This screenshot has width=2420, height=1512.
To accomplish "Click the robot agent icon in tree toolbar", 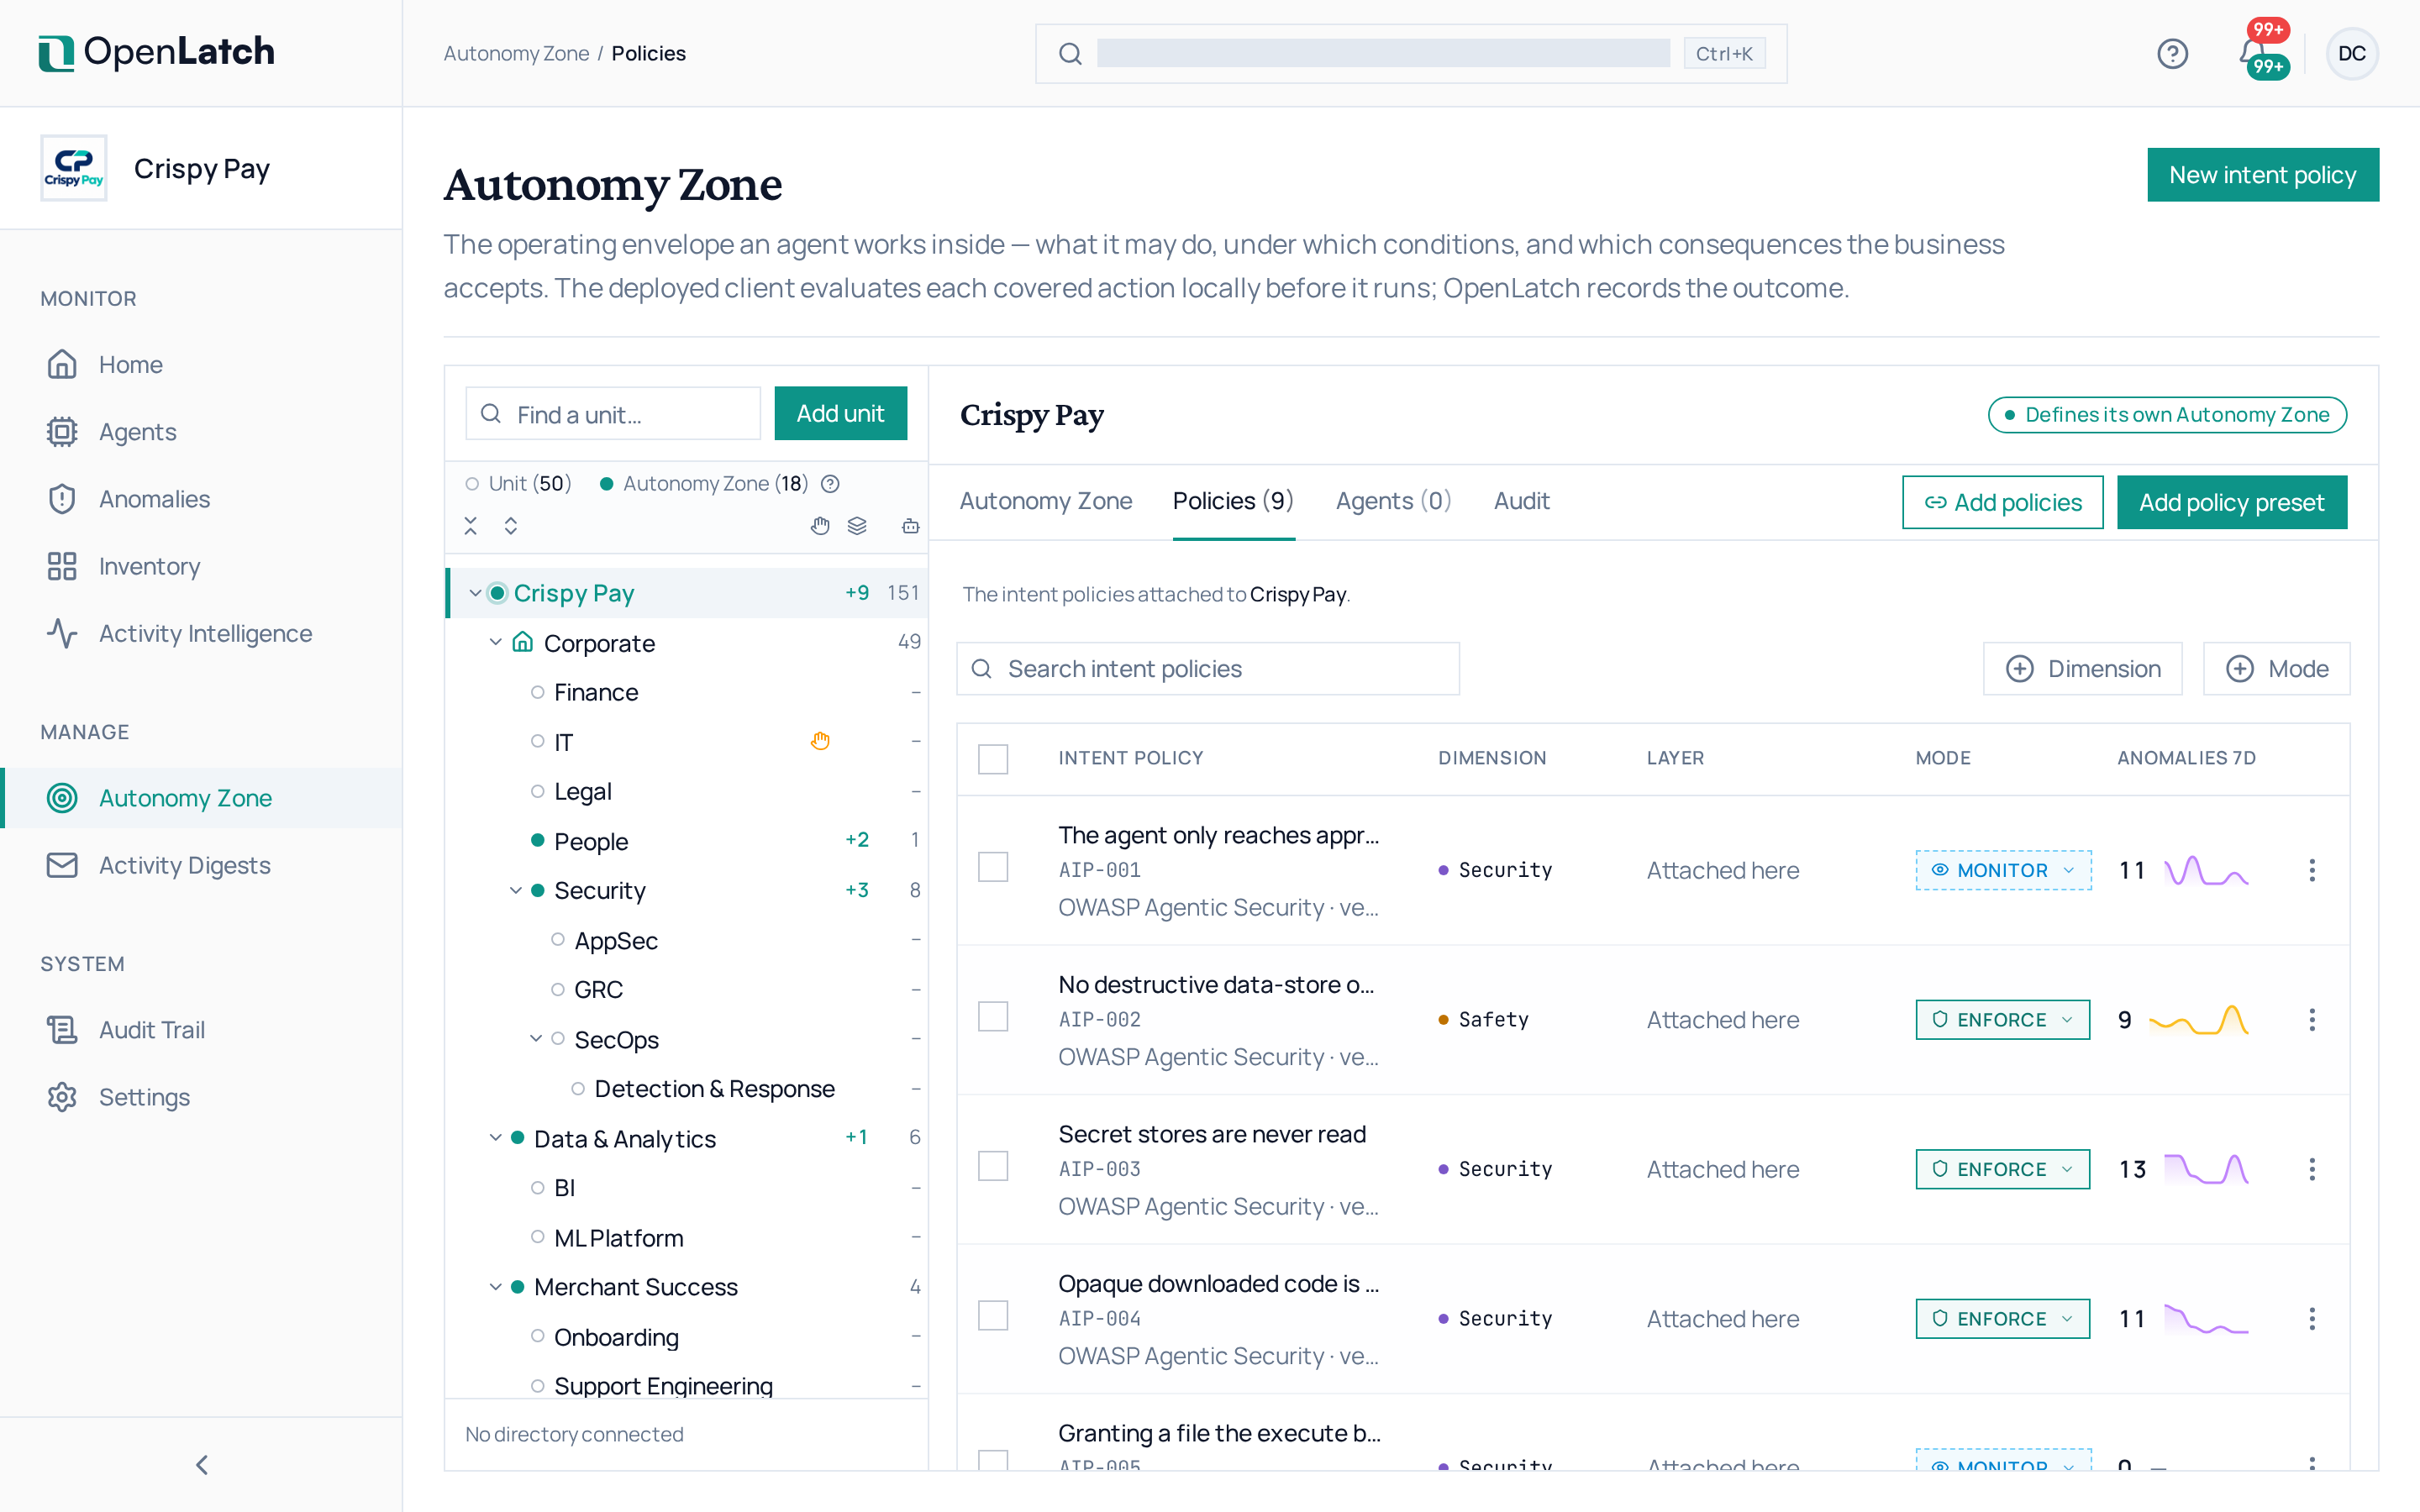I will pos(910,526).
